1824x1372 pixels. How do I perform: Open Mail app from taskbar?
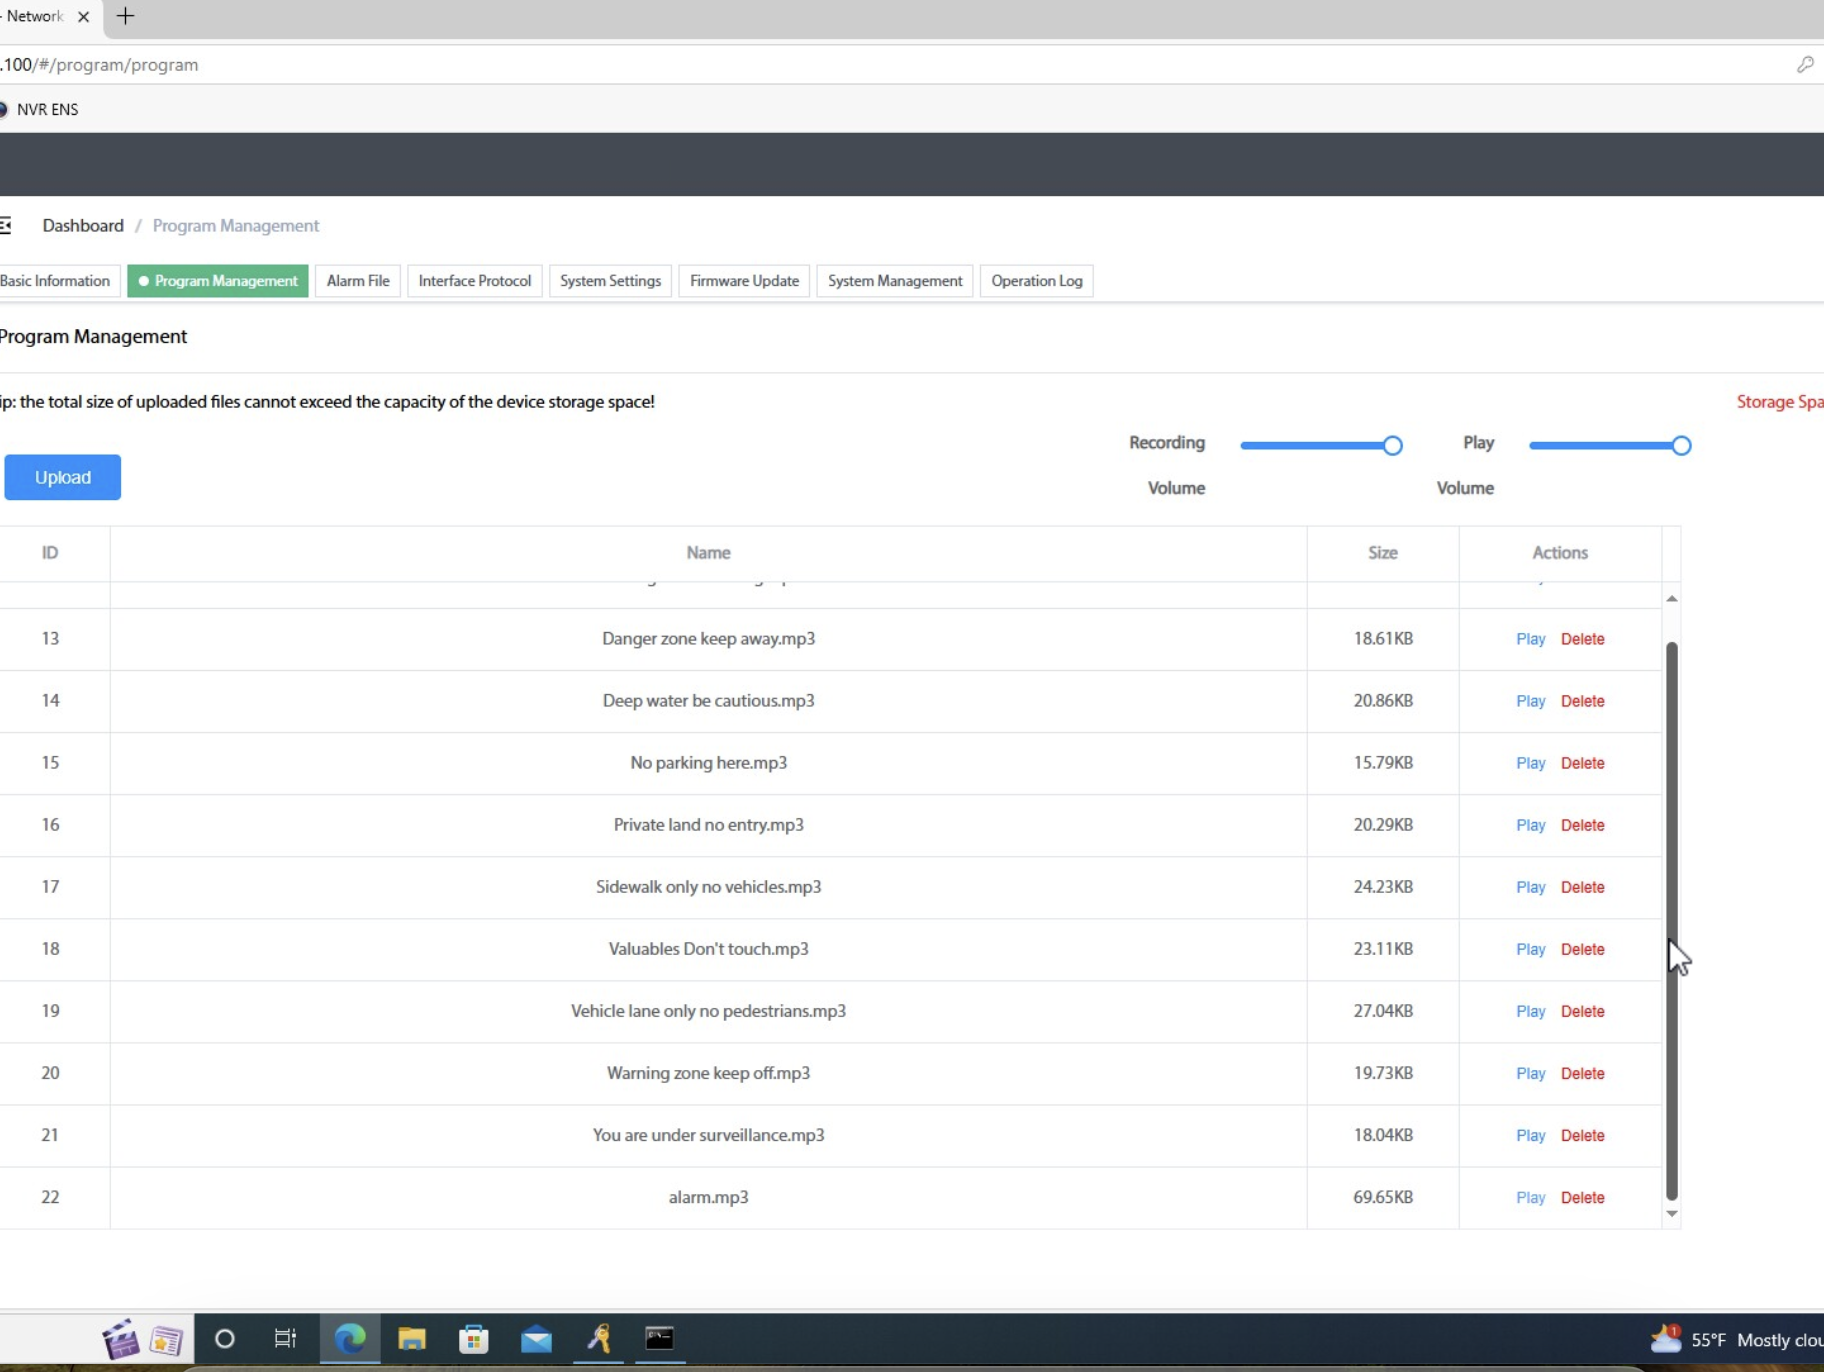pyautogui.click(x=536, y=1338)
